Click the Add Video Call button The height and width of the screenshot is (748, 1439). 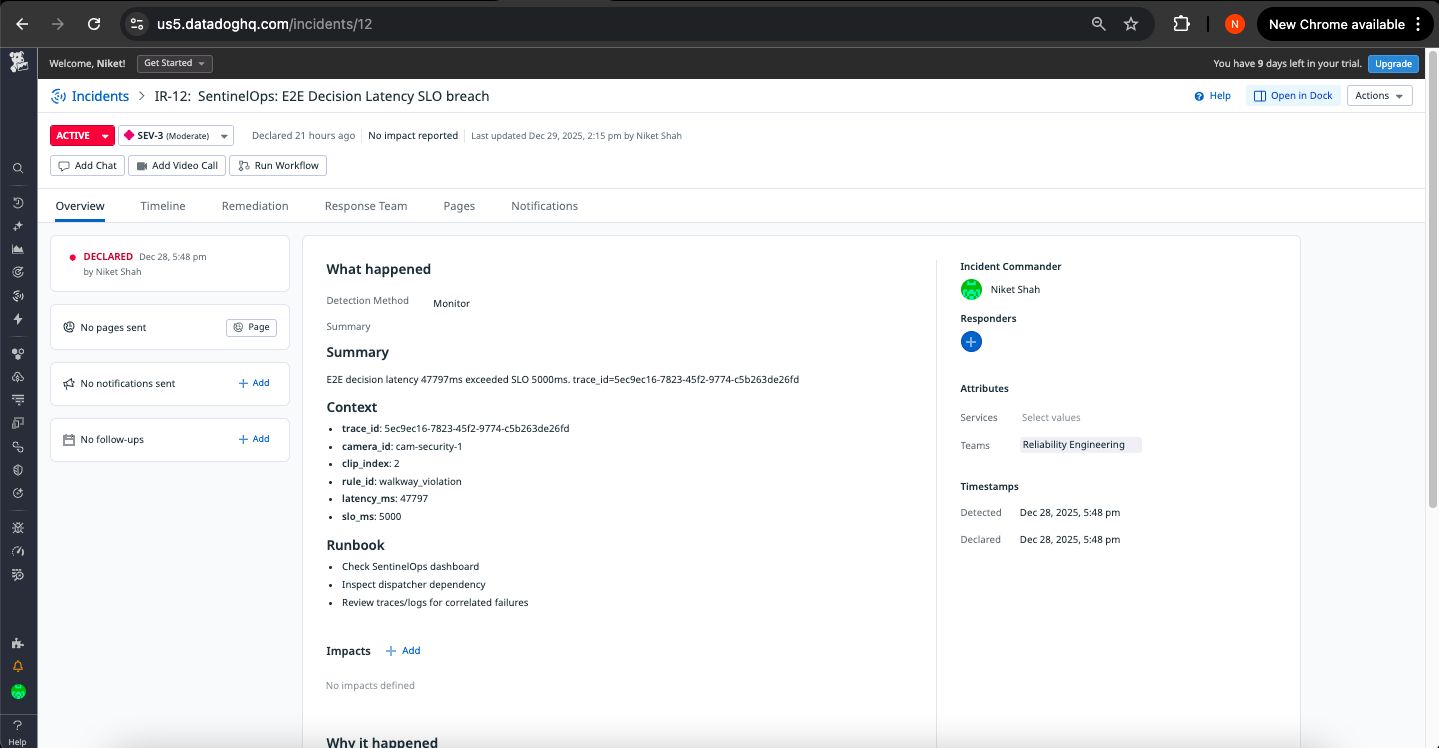[177, 166]
